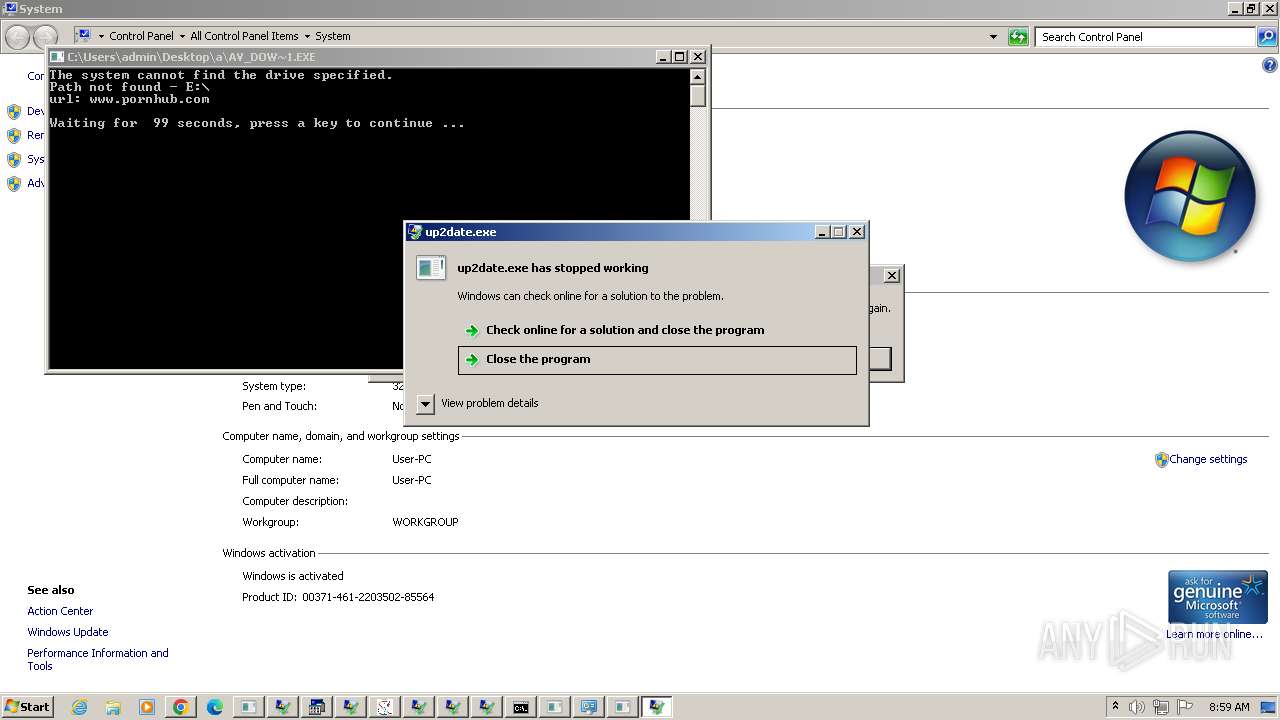Click the System protection shield icon in sidebar
This screenshot has height=720, width=1280.
[14, 160]
